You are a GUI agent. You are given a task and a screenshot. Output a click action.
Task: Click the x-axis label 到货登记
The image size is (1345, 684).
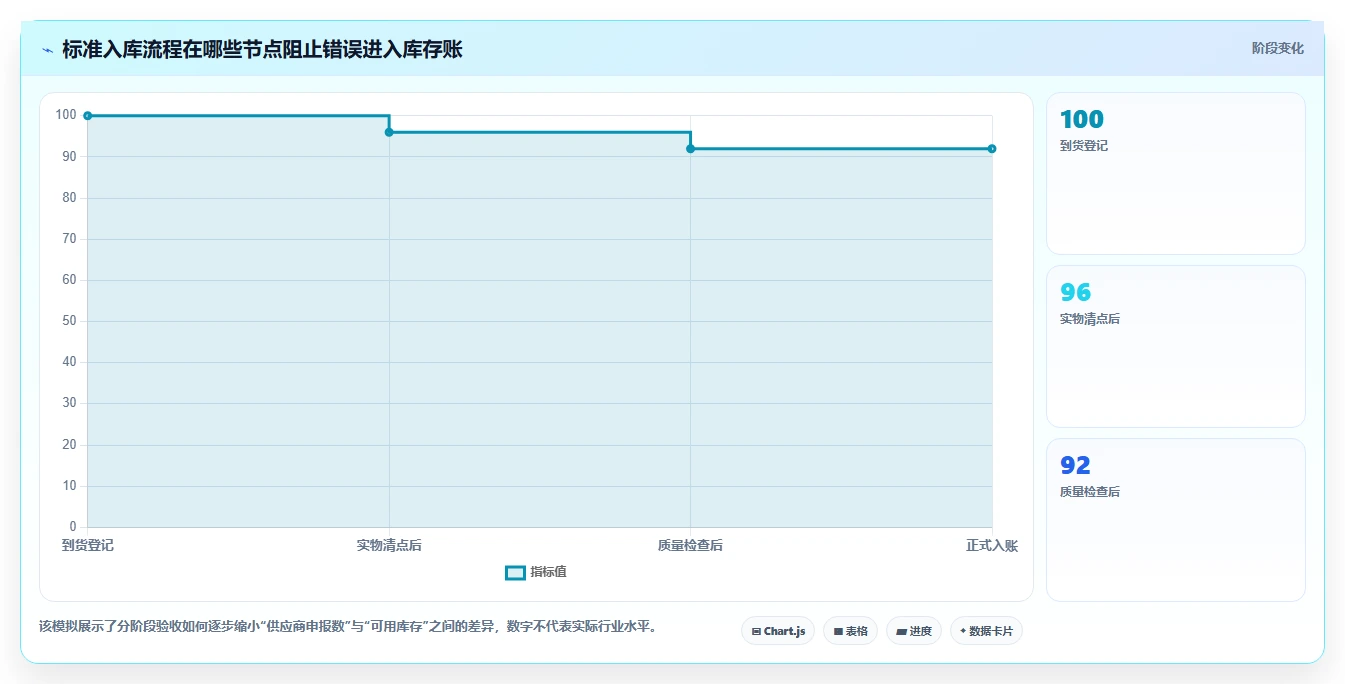point(88,545)
